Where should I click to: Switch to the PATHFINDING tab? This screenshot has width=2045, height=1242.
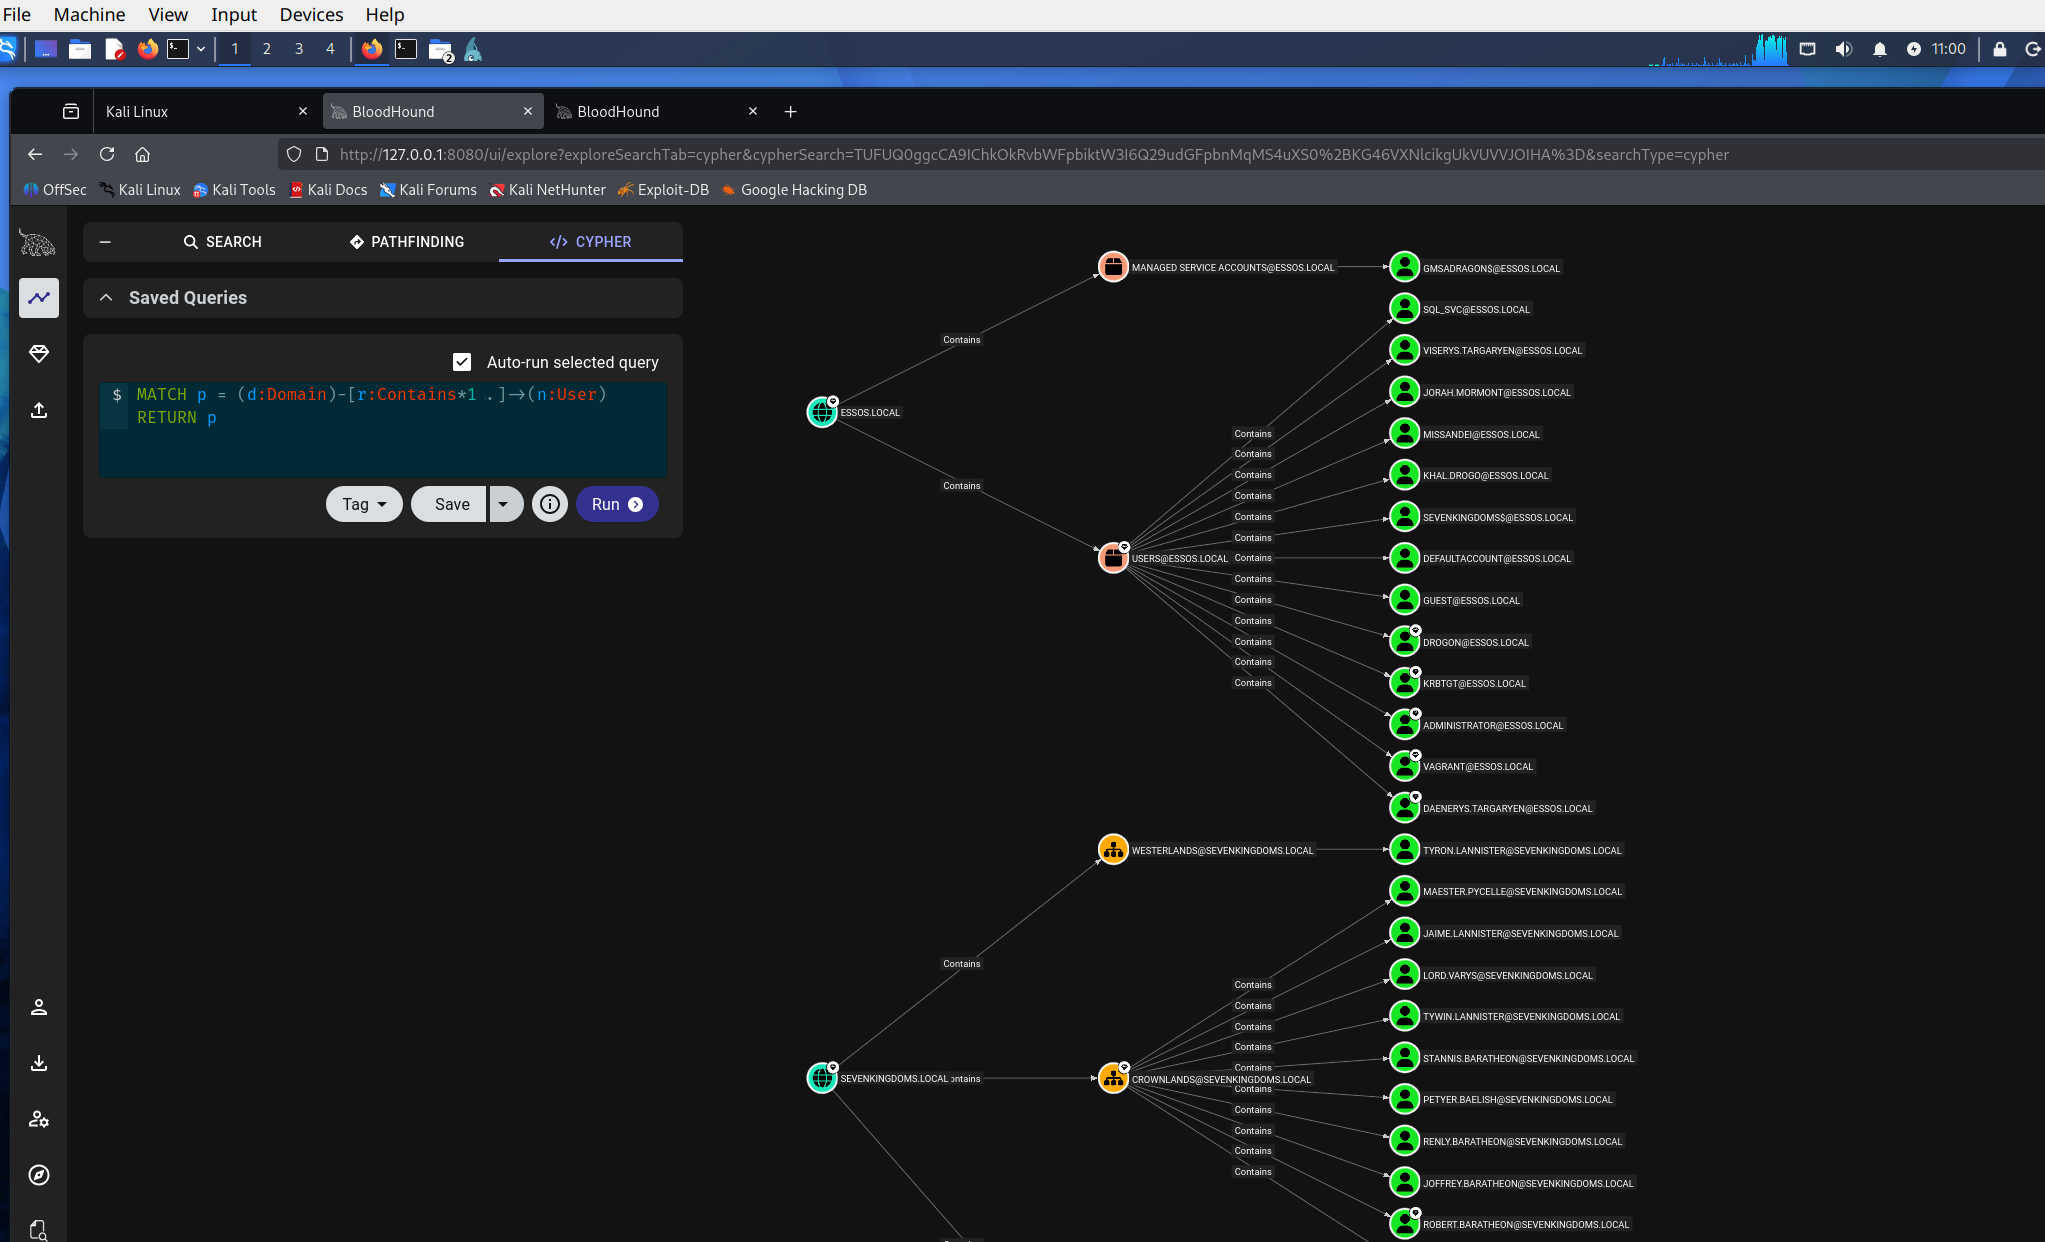[407, 242]
